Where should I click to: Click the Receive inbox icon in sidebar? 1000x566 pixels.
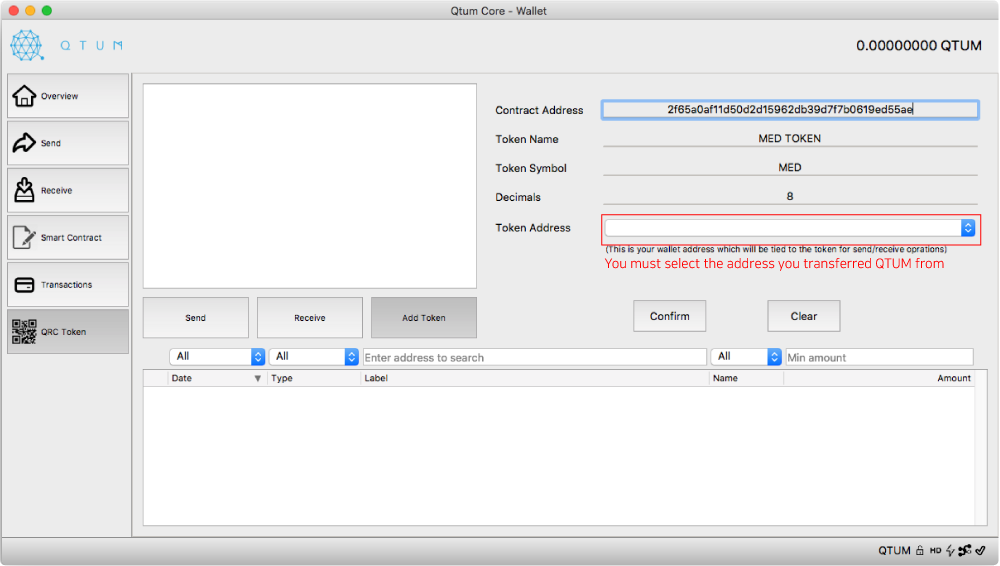coord(24,190)
